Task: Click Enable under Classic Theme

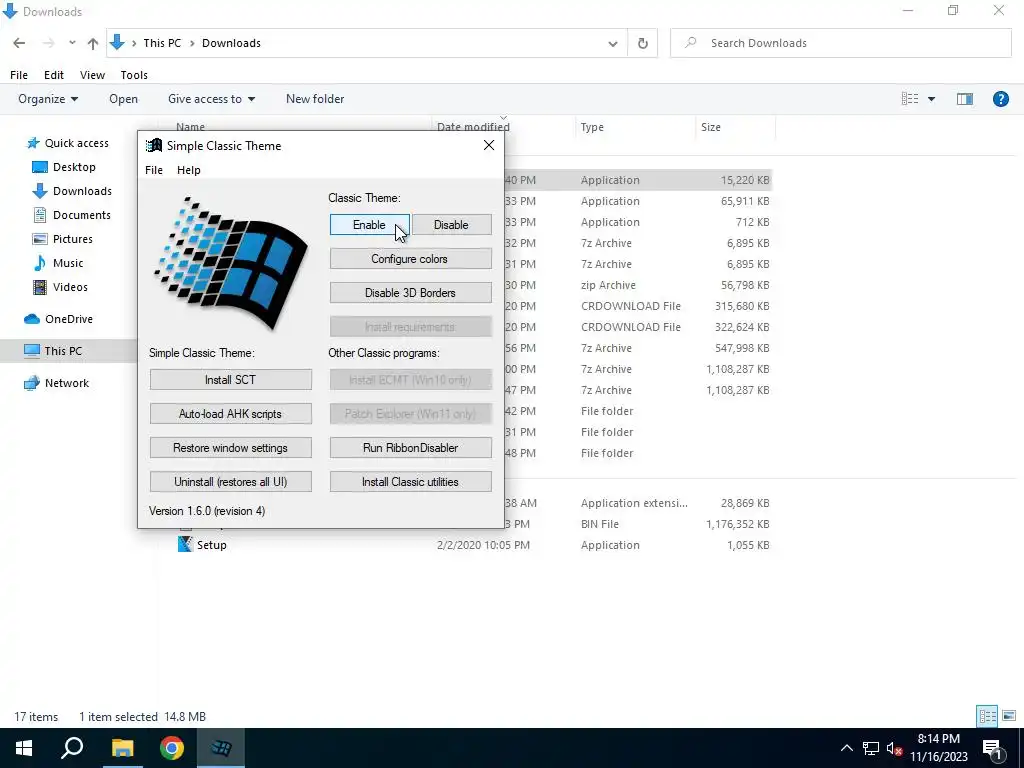Action: click(370, 225)
